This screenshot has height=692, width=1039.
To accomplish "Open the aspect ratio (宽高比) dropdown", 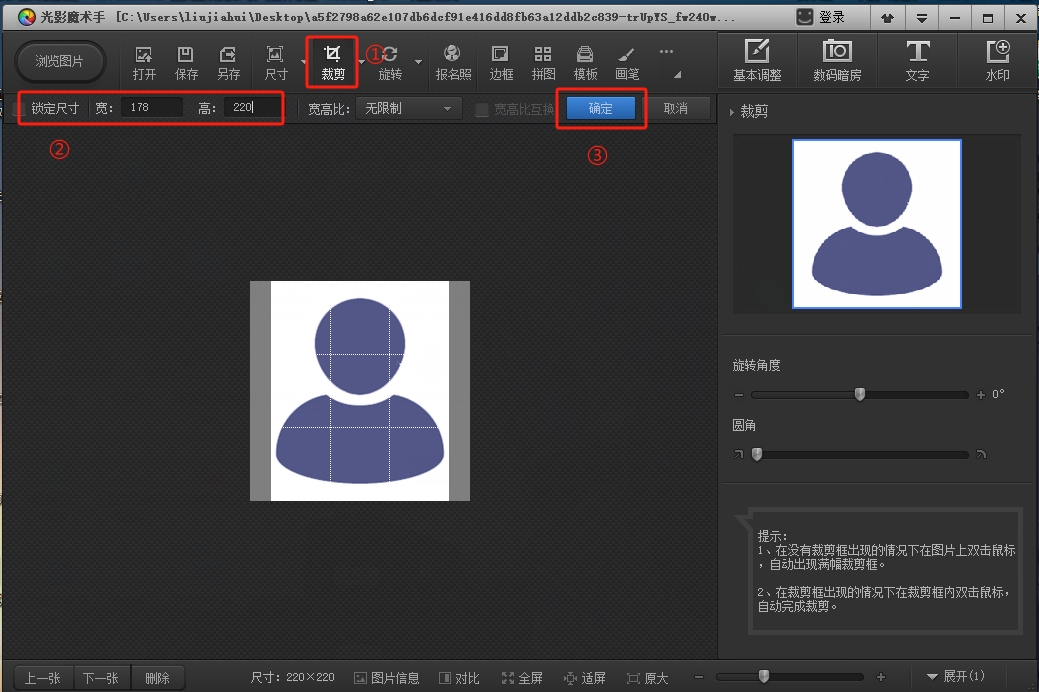I will [x=408, y=108].
